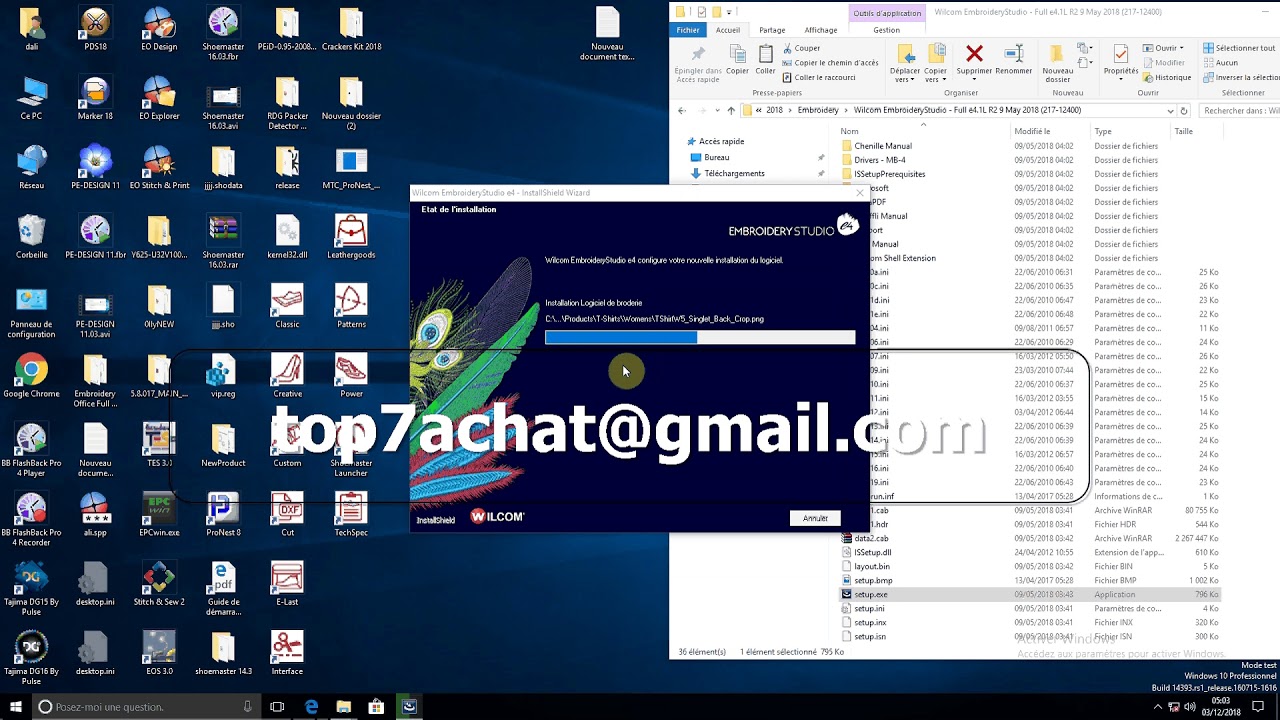Image resolution: width=1280 pixels, height=720 pixels.
Task: Click the EPCwin.exe desktop icon
Action: pyautogui.click(x=159, y=515)
